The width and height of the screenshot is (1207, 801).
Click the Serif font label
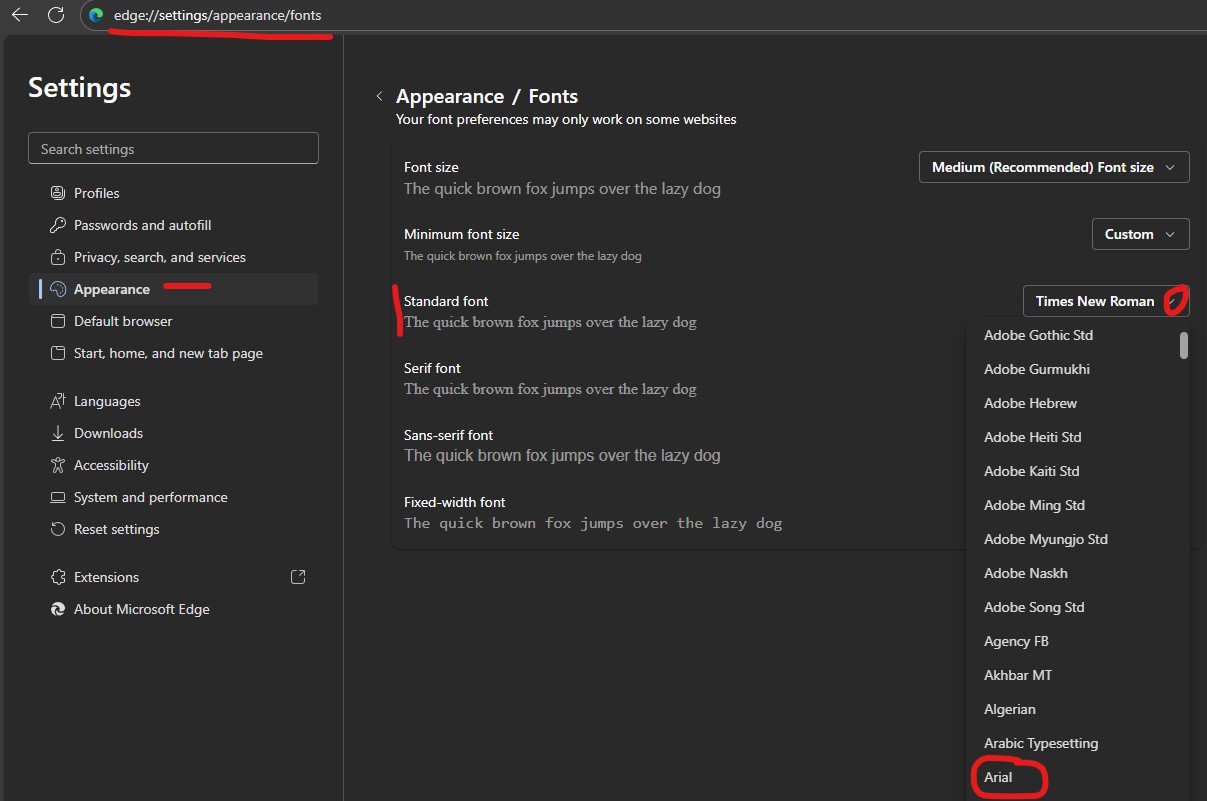433,368
